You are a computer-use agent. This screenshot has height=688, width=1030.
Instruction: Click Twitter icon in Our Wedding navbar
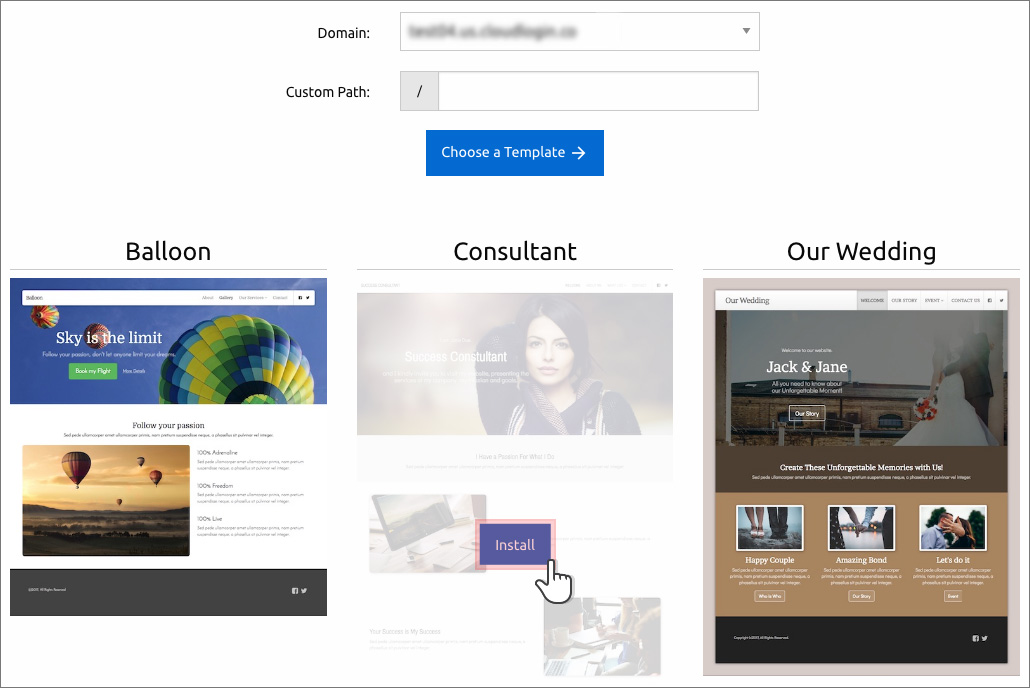tap(1001, 300)
